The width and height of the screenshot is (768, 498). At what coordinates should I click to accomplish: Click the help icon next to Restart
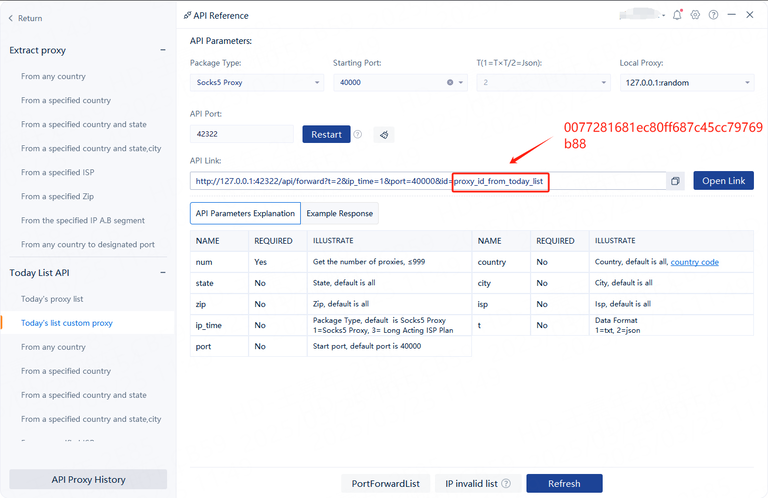pos(357,134)
